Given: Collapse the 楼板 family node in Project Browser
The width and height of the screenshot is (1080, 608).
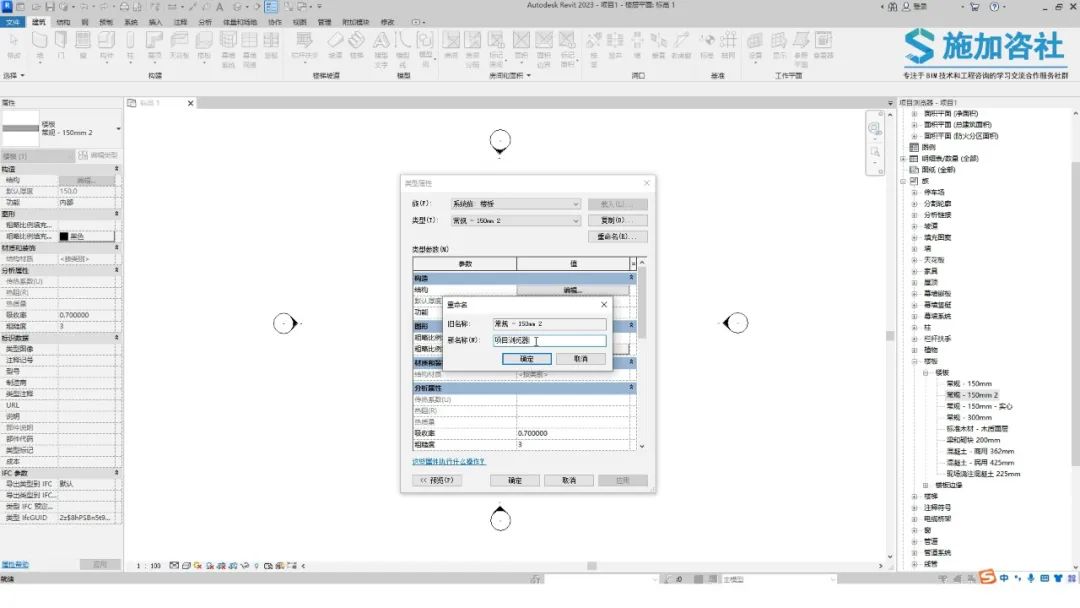Looking at the screenshot, I should tap(926, 373).
